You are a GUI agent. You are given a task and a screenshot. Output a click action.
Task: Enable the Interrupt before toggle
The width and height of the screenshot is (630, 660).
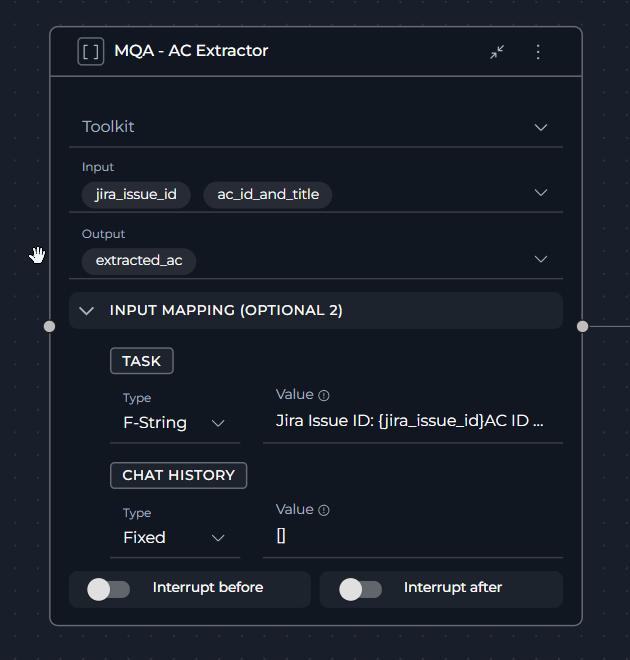(x=109, y=589)
